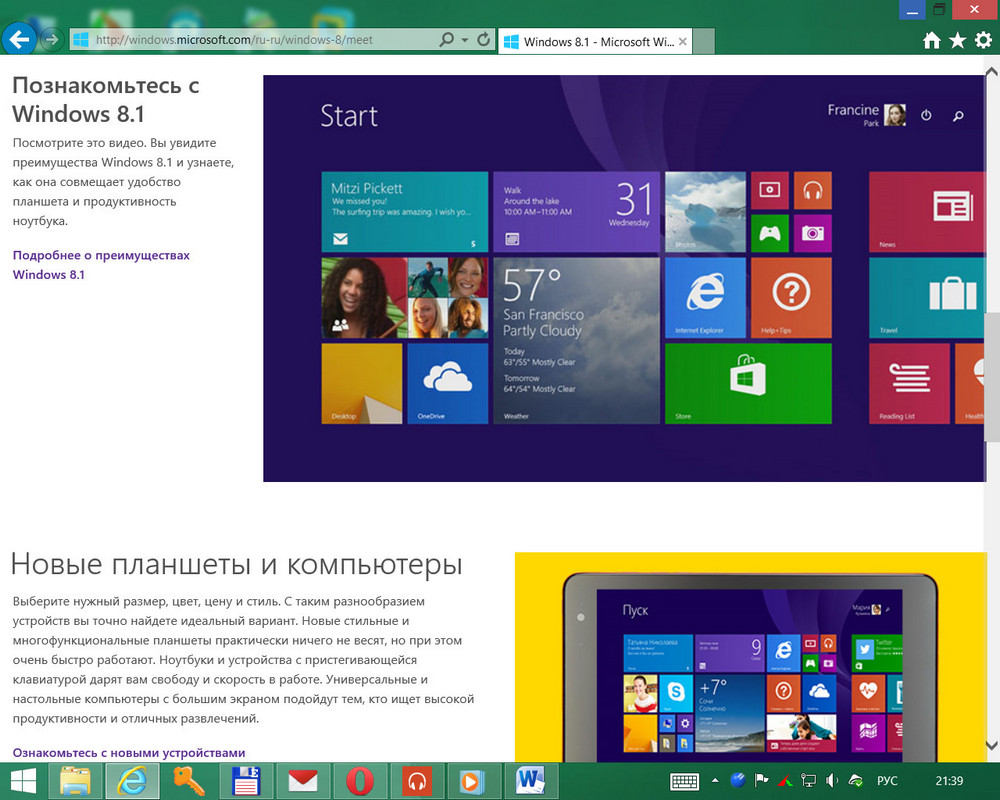Click heading Новые планшеты и компьютеры
This screenshot has height=800, width=1000.
[x=237, y=564]
